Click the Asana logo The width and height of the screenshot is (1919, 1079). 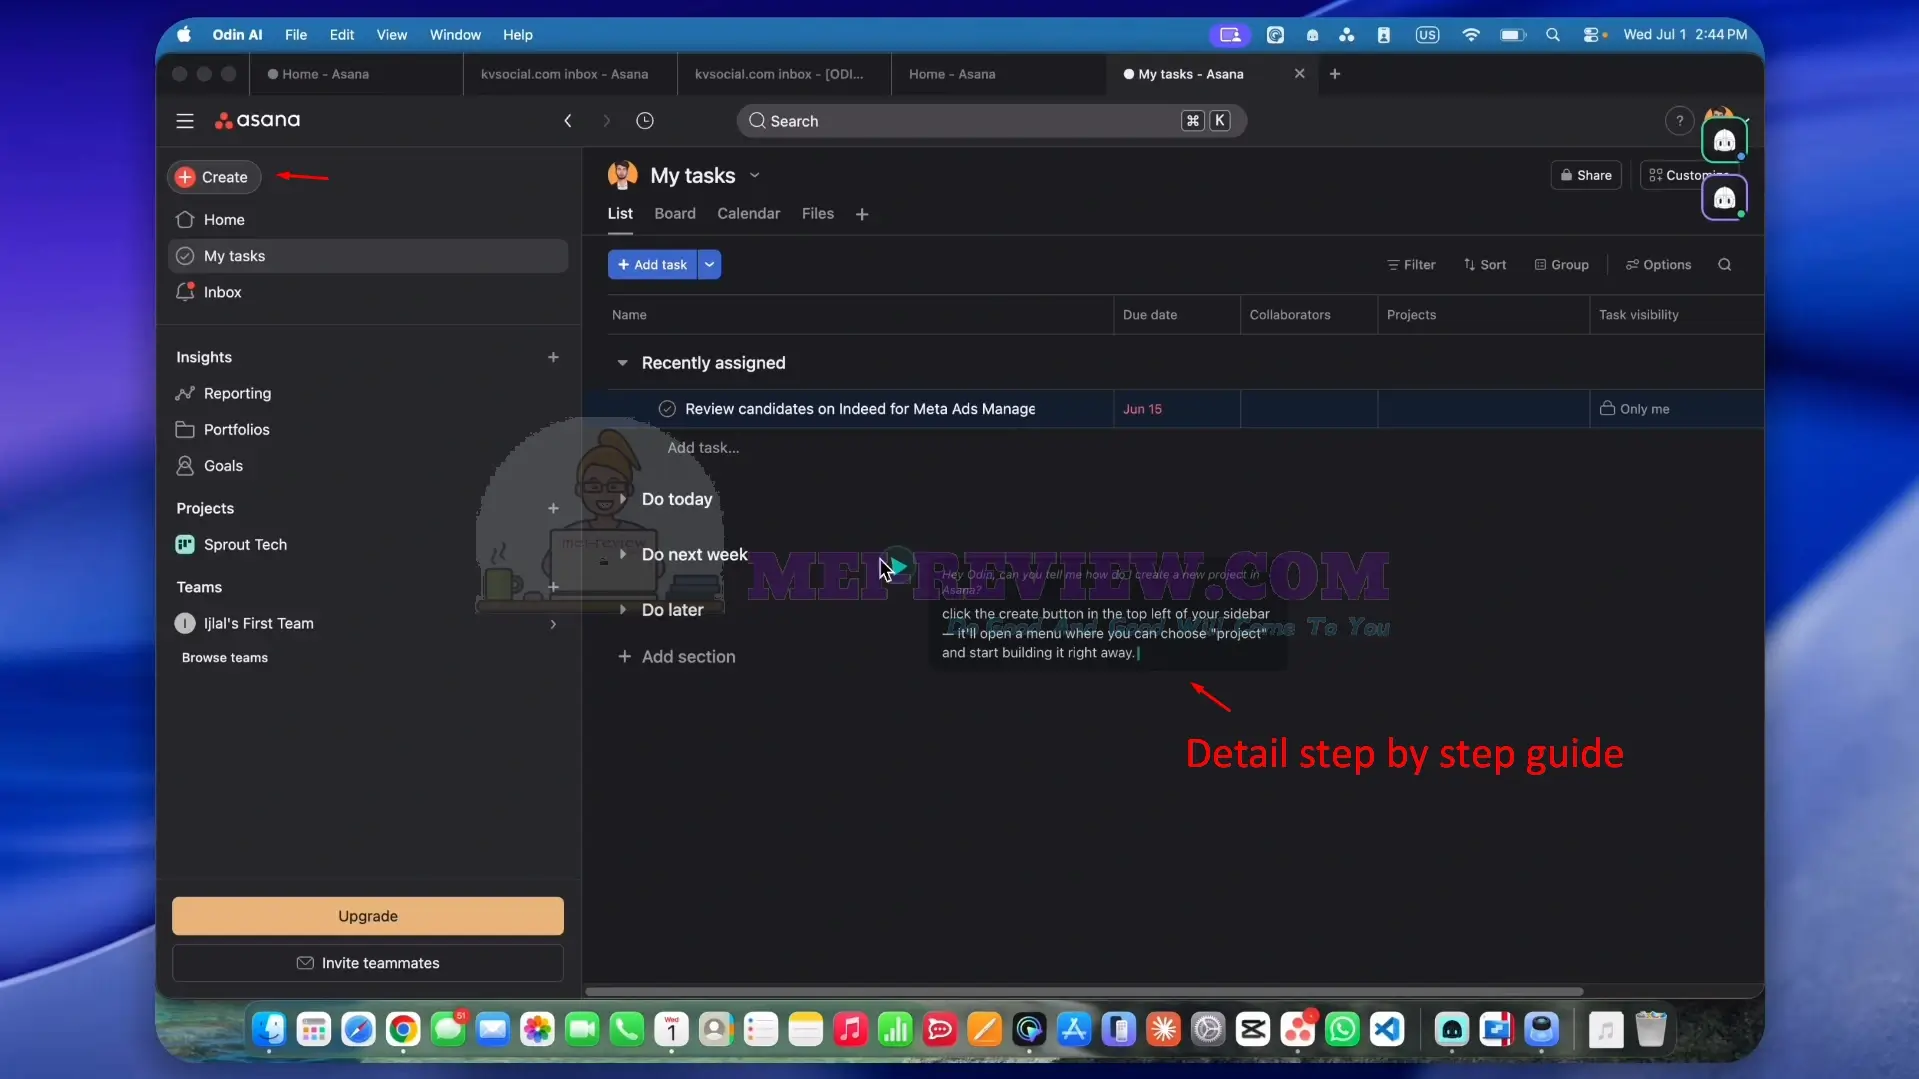pos(258,120)
